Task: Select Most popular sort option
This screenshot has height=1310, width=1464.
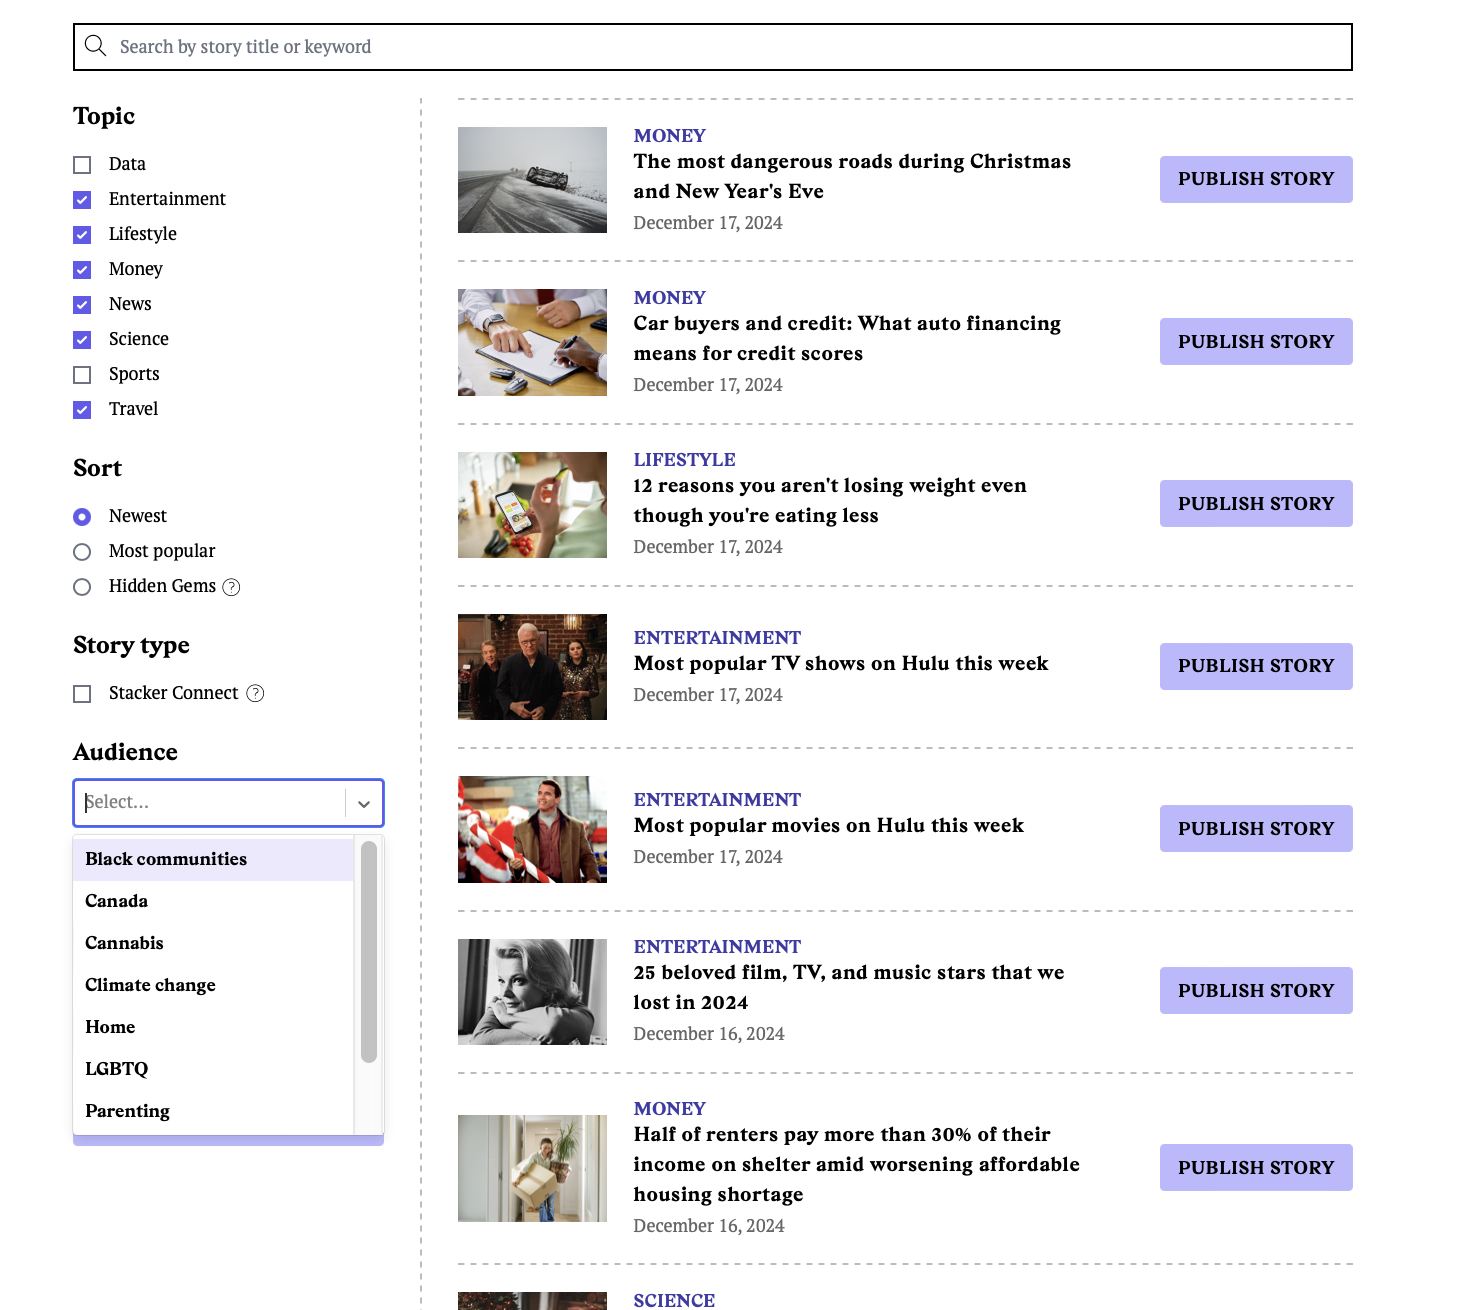Action: click(x=82, y=552)
